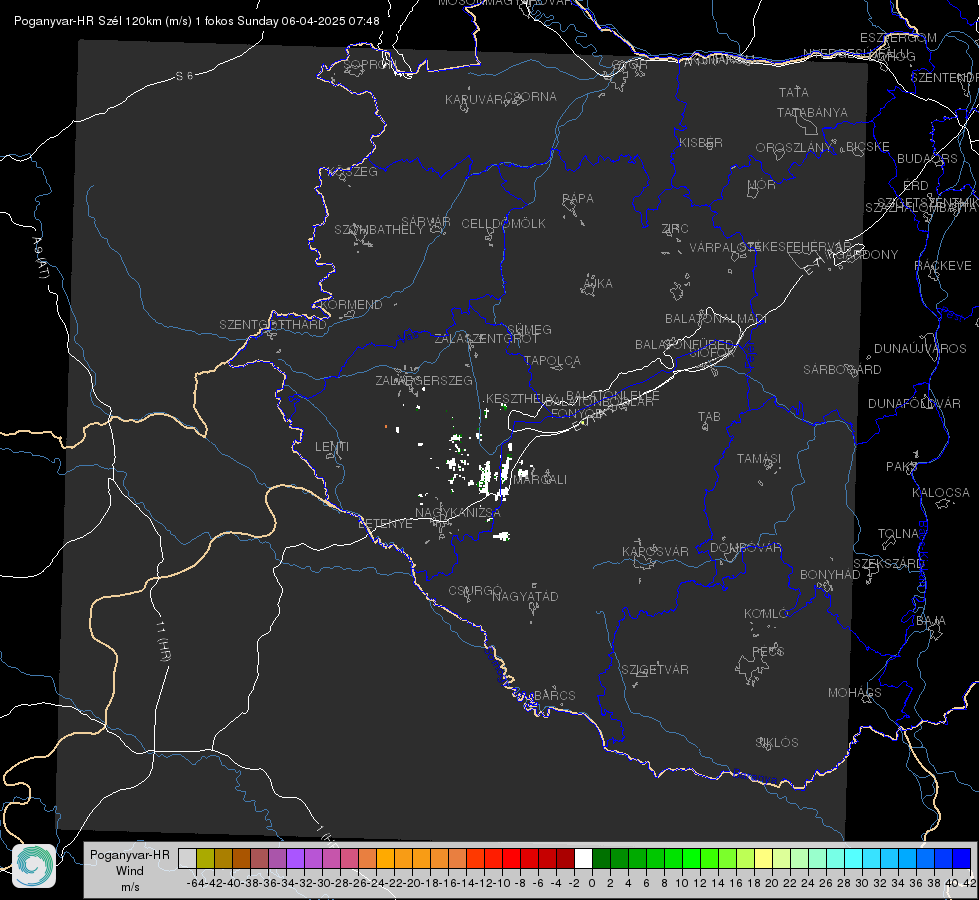The height and width of the screenshot is (900, 979).
Task: Choose the dark green swatch between 0 and 2
Action: click(601, 858)
